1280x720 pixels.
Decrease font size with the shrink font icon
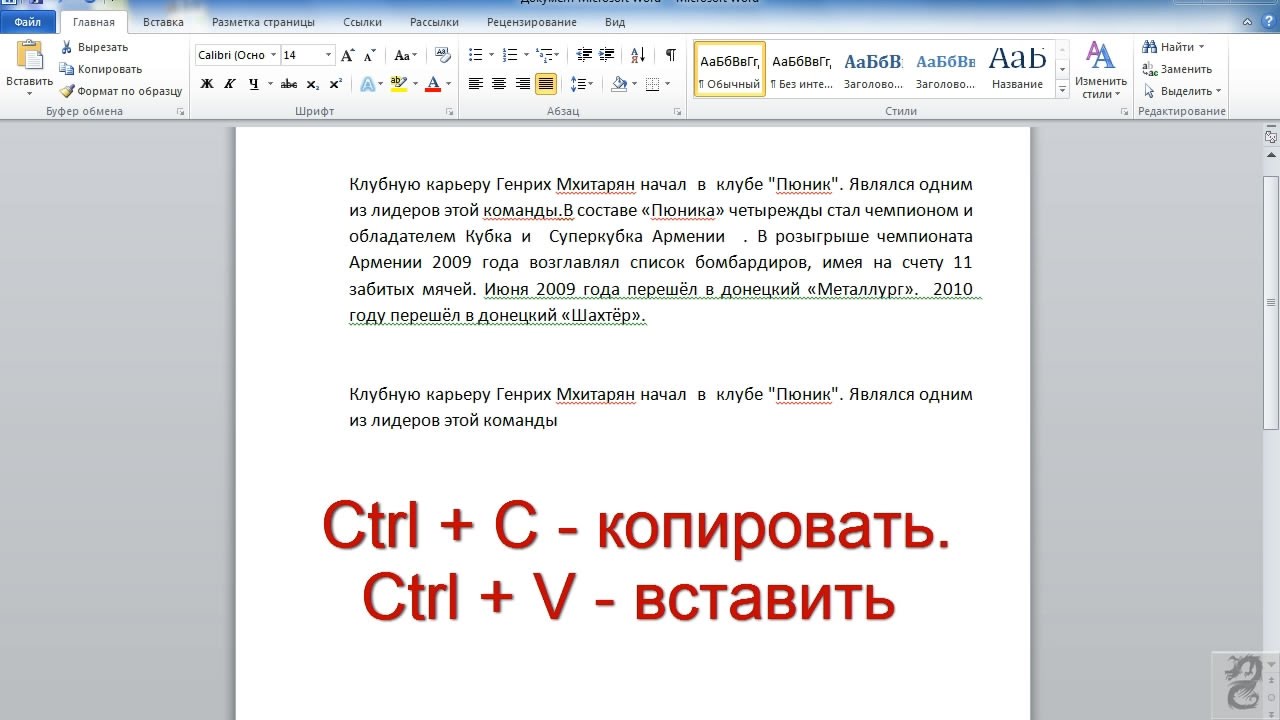(372, 55)
